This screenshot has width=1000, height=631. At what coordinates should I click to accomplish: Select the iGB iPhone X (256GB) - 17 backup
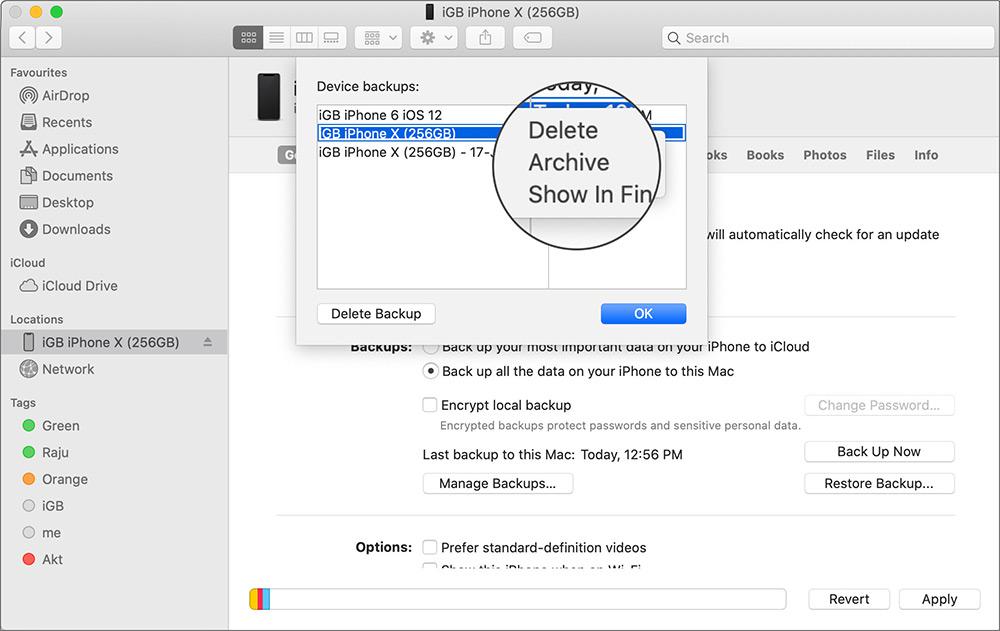[x=404, y=152]
